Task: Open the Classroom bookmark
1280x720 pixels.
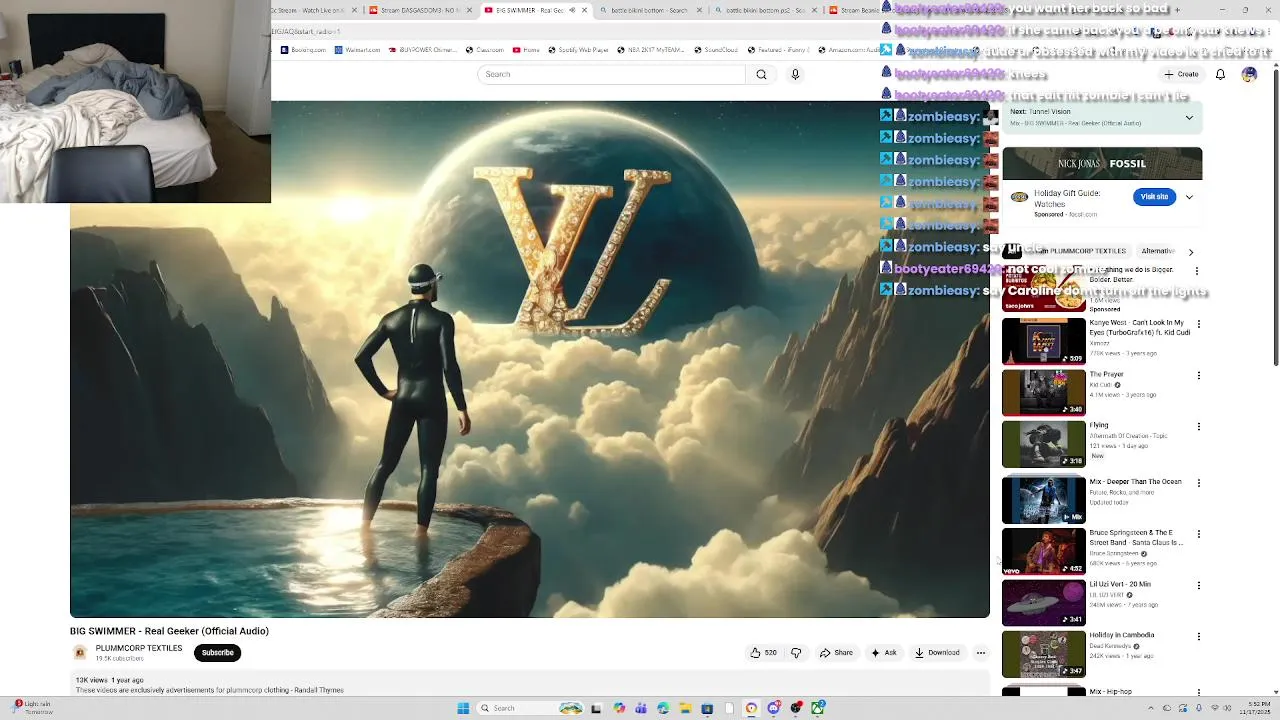Action: point(486,49)
